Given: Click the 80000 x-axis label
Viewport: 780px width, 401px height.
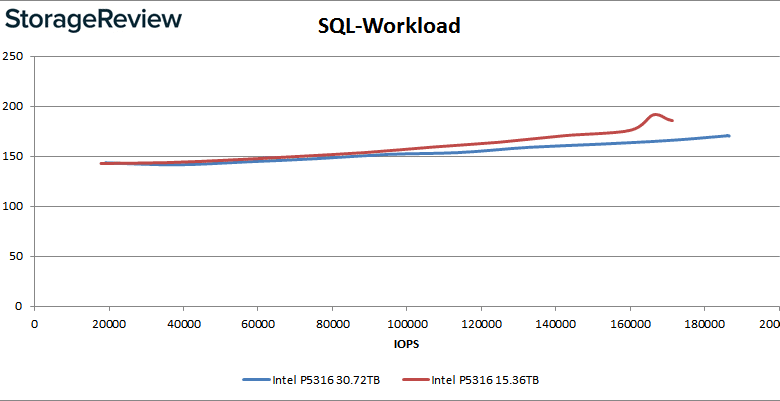Looking at the screenshot, I should [x=332, y=324].
